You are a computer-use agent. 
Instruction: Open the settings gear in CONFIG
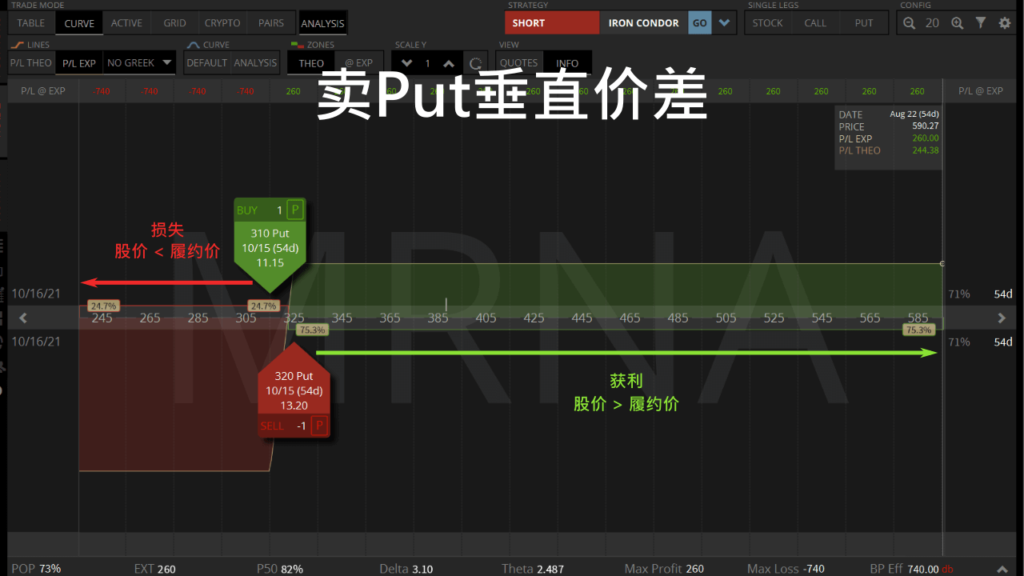pos(1004,24)
